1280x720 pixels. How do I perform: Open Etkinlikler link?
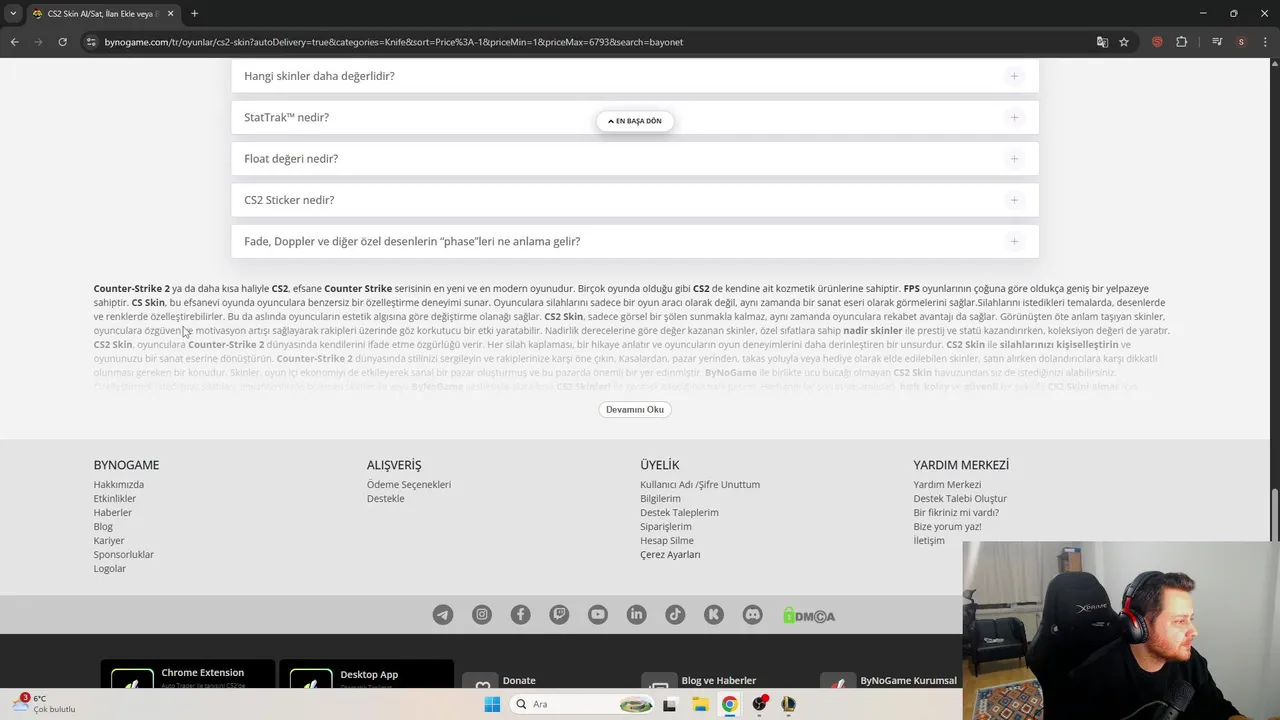pyautogui.click(x=115, y=498)
